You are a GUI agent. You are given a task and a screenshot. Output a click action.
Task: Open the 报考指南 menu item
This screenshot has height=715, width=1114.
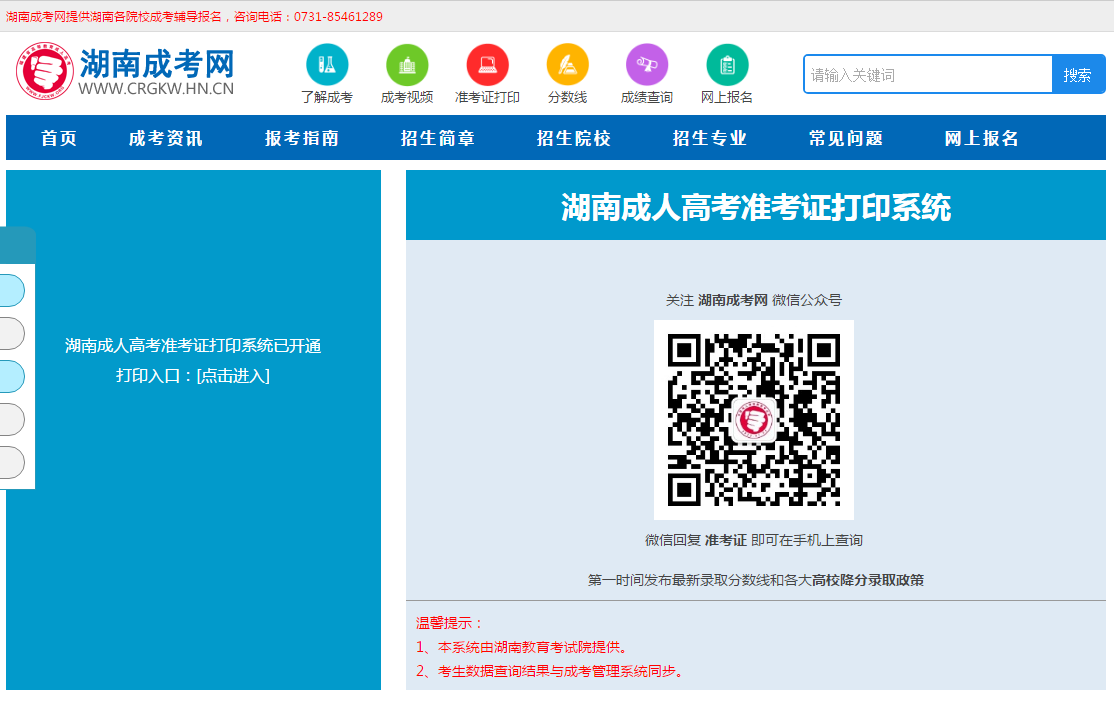(x=302, y=138)
